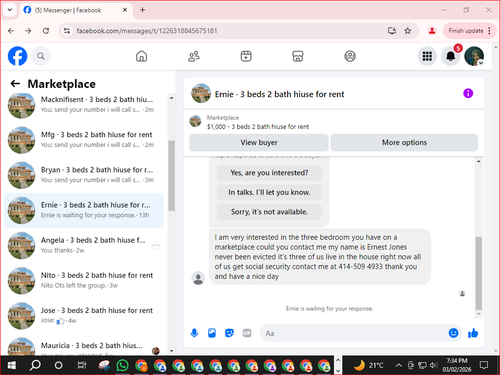Click Ernie's chat header title

279,94
